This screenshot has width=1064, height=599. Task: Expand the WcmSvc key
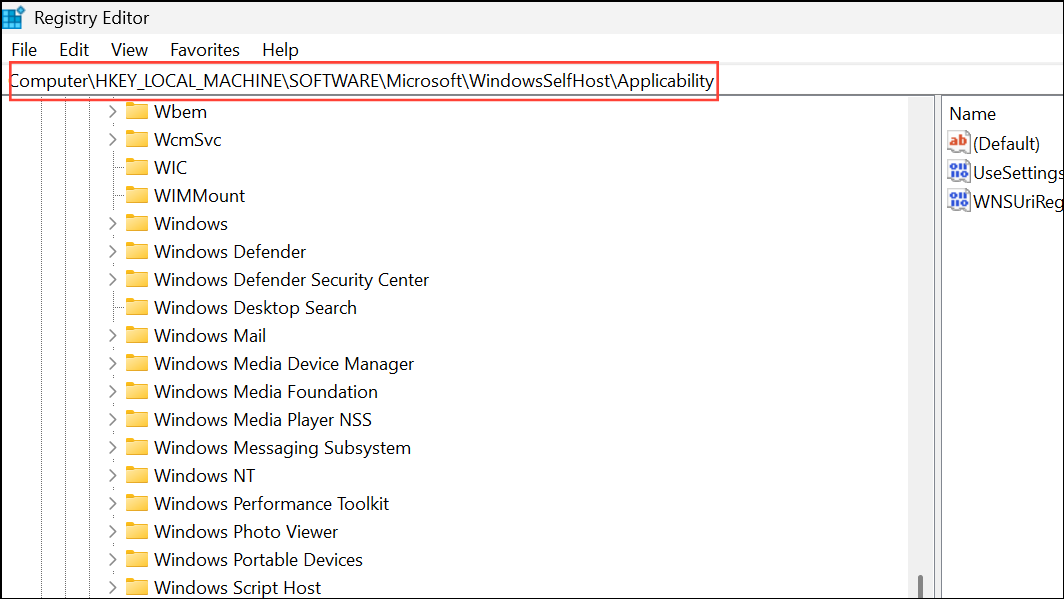pos(113,140)
